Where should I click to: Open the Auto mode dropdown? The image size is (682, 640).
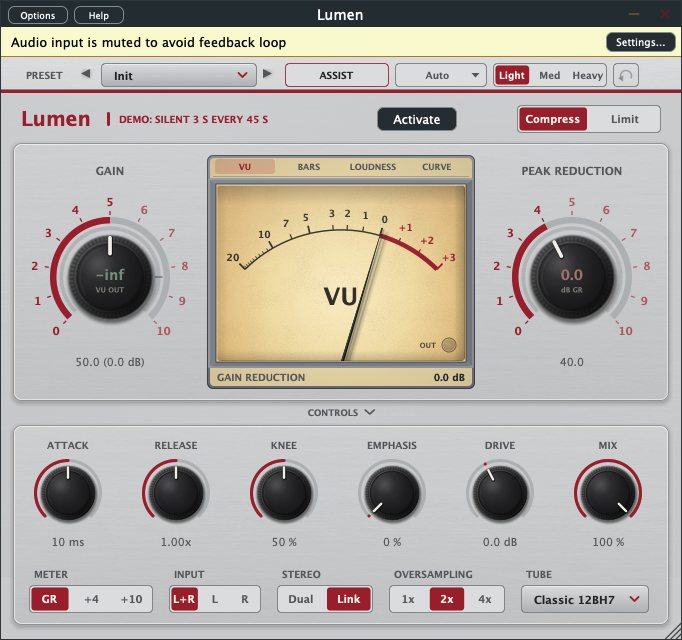pos(441,75)
